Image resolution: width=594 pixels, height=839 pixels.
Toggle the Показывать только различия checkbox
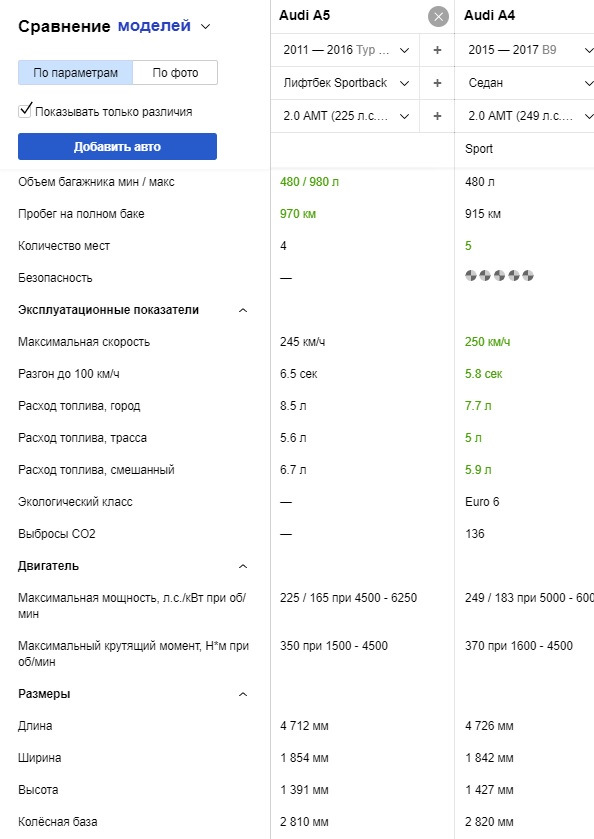pyautogui.click(x=25, y=111)
